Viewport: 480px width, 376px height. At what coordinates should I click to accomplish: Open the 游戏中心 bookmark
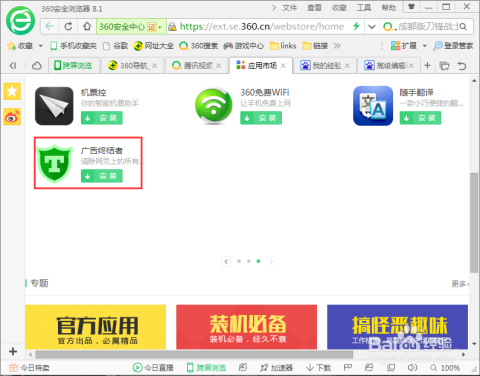[x=244, y=46]
